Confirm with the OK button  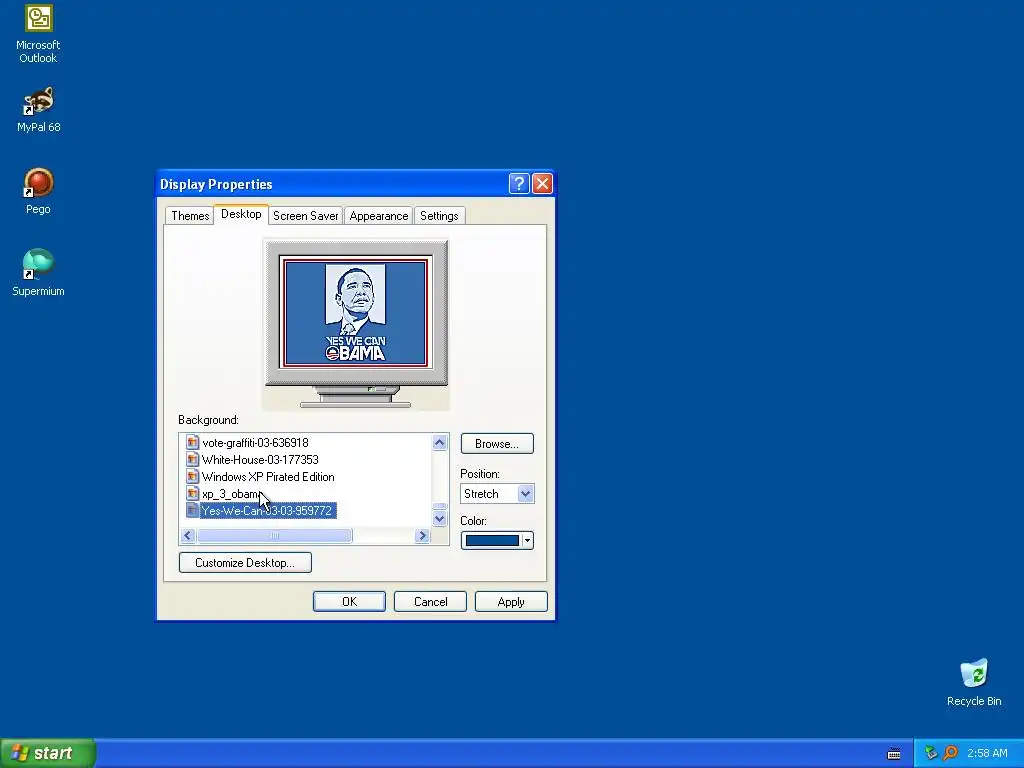pyautogui.click(x=349, y=601)
